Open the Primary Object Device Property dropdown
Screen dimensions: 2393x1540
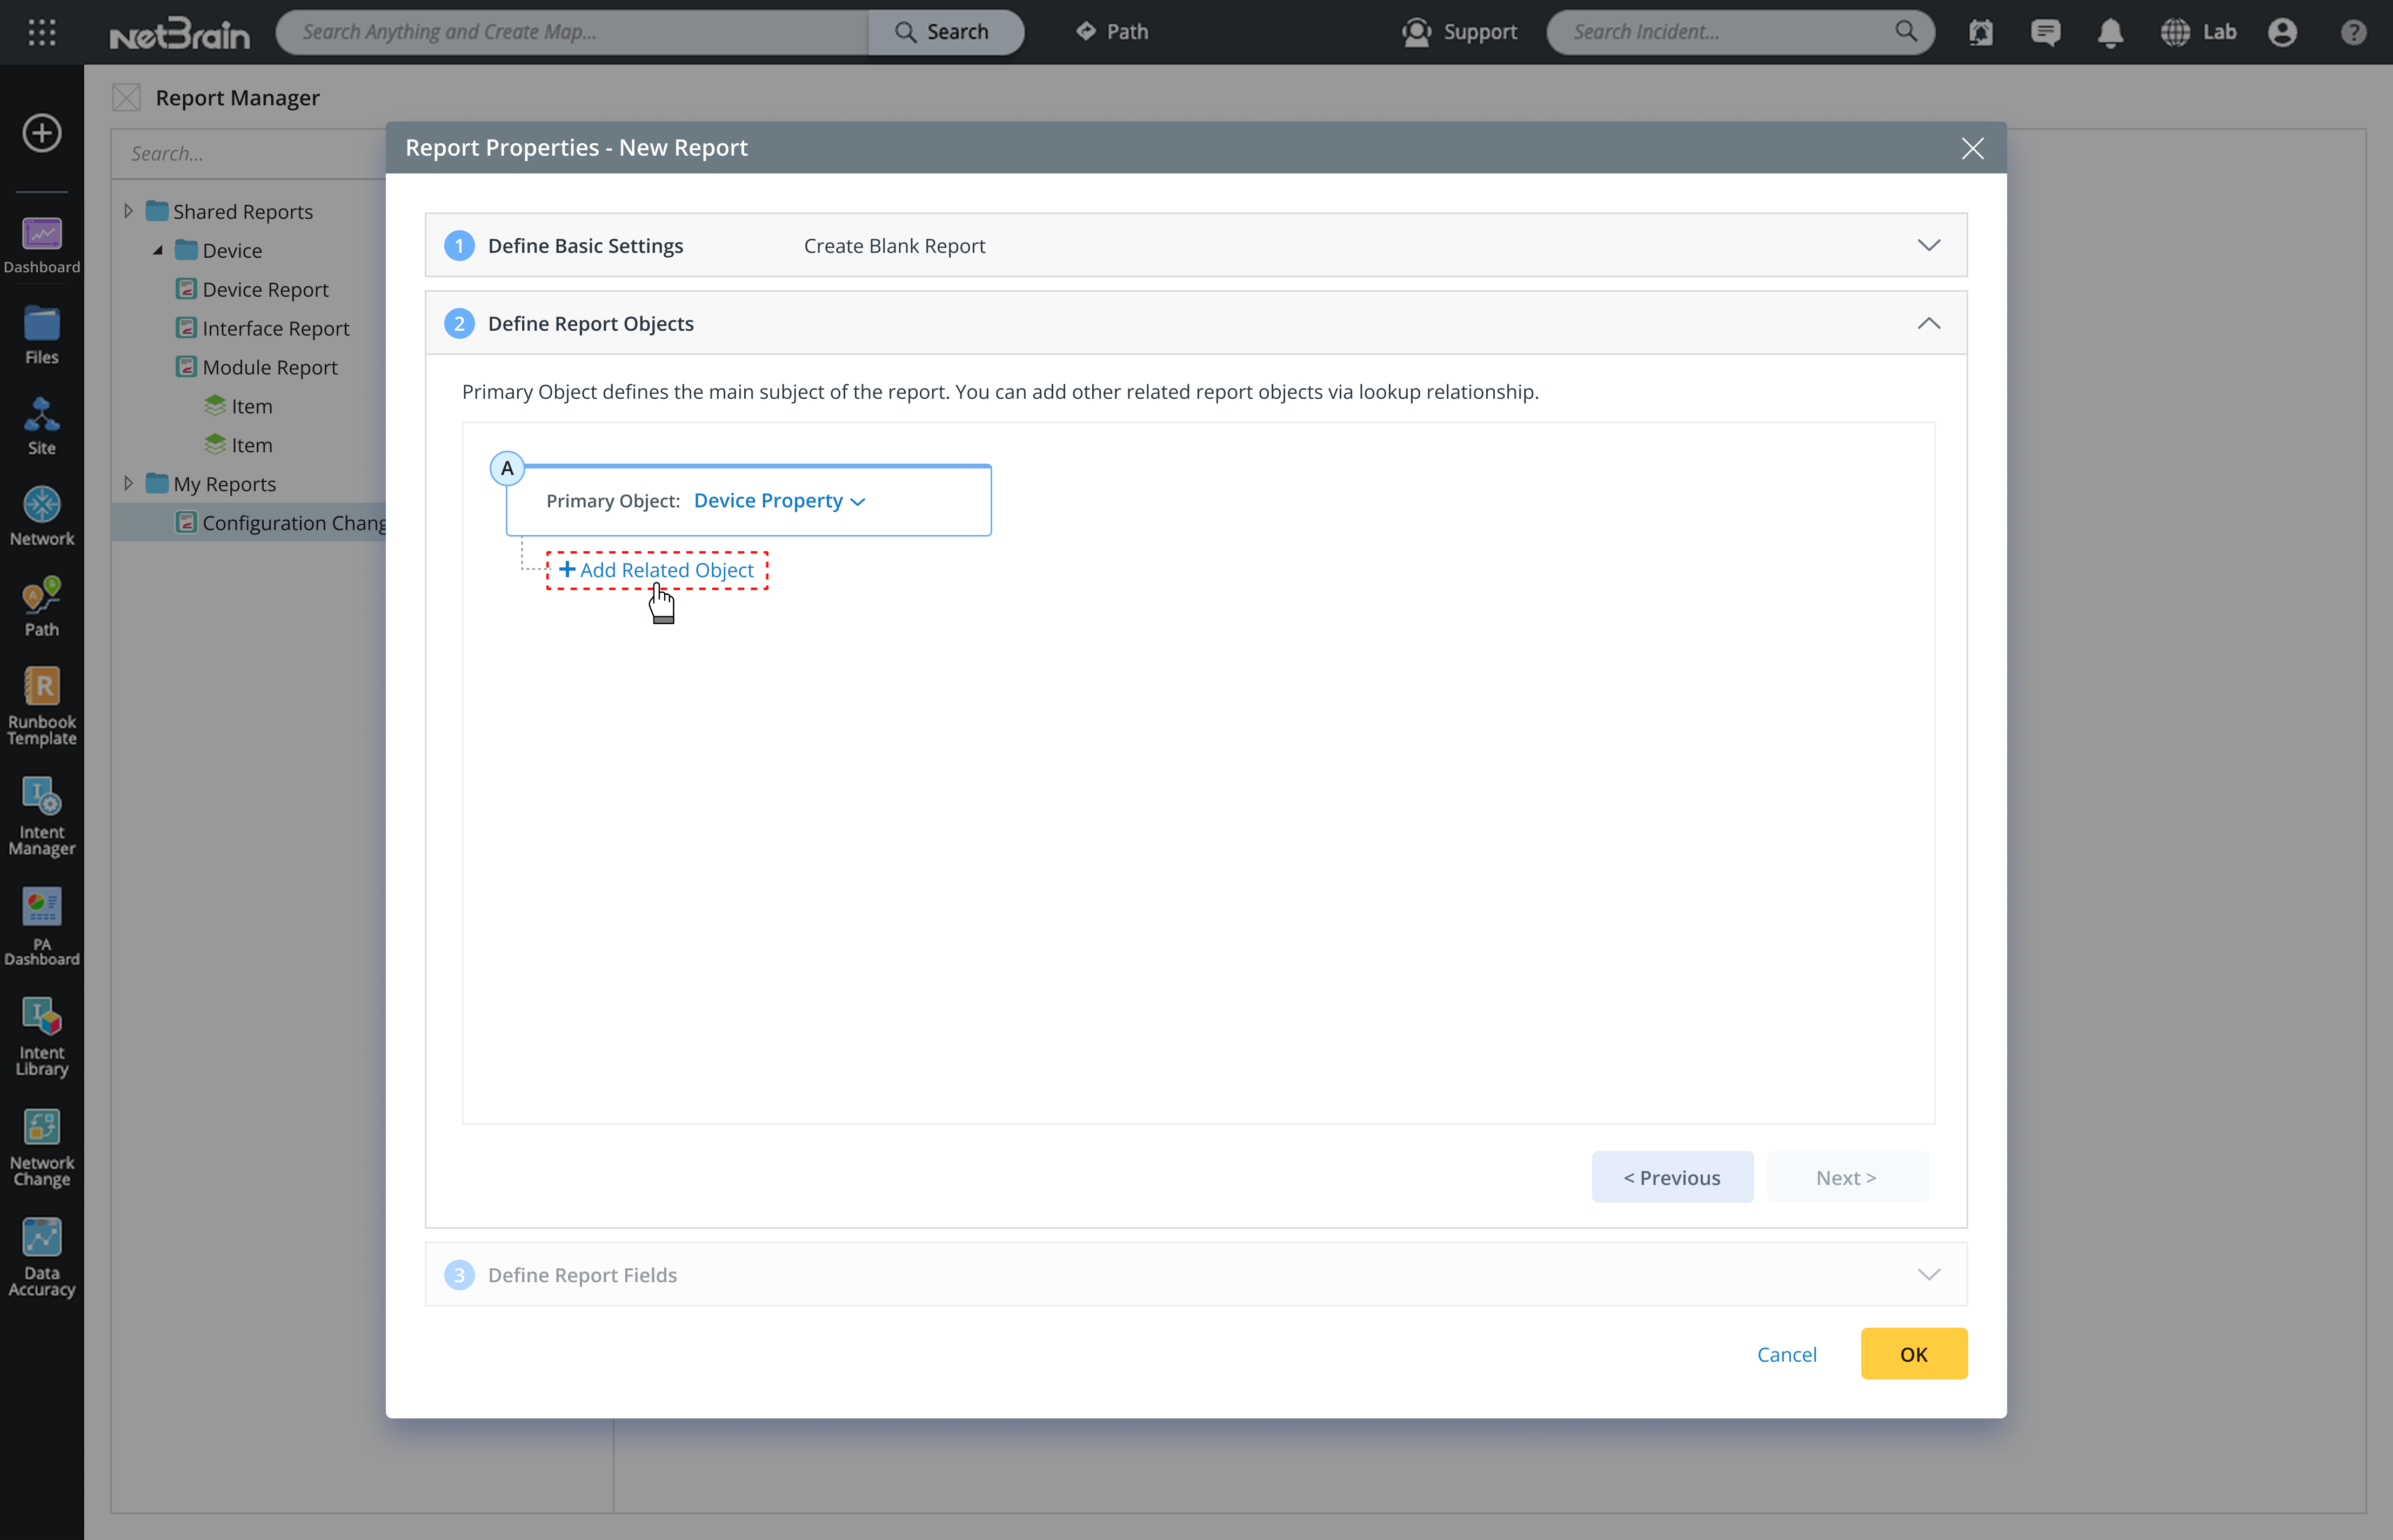tap(779, 500)
